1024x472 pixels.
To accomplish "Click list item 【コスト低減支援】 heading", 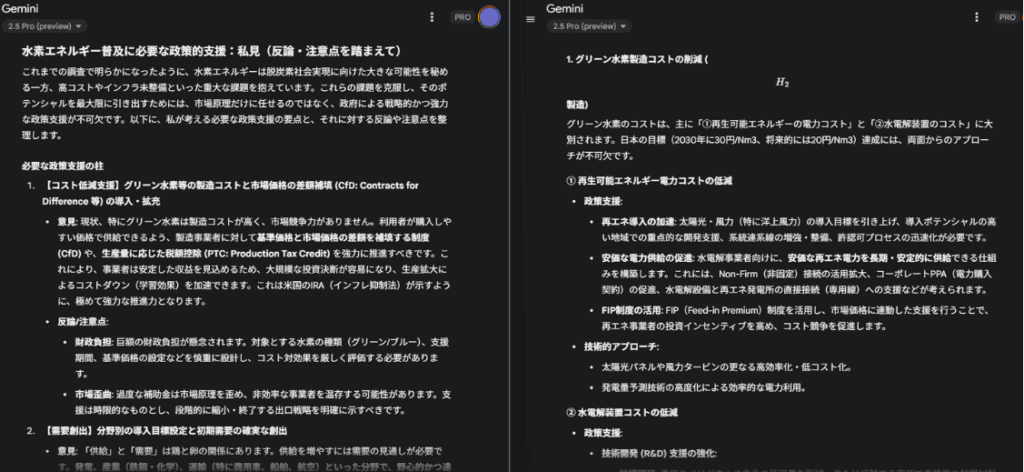I will [x=231, y=193].
